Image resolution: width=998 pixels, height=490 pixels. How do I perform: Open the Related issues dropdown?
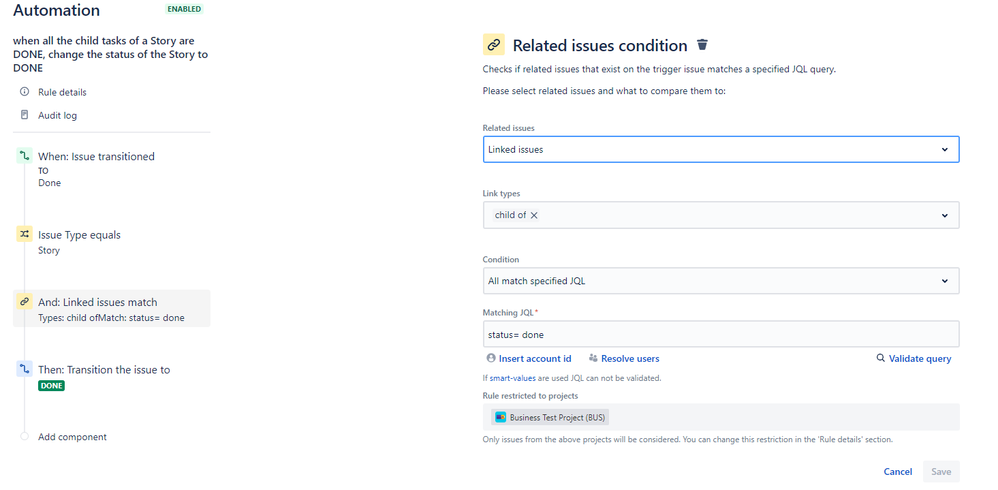coord(720,149)
